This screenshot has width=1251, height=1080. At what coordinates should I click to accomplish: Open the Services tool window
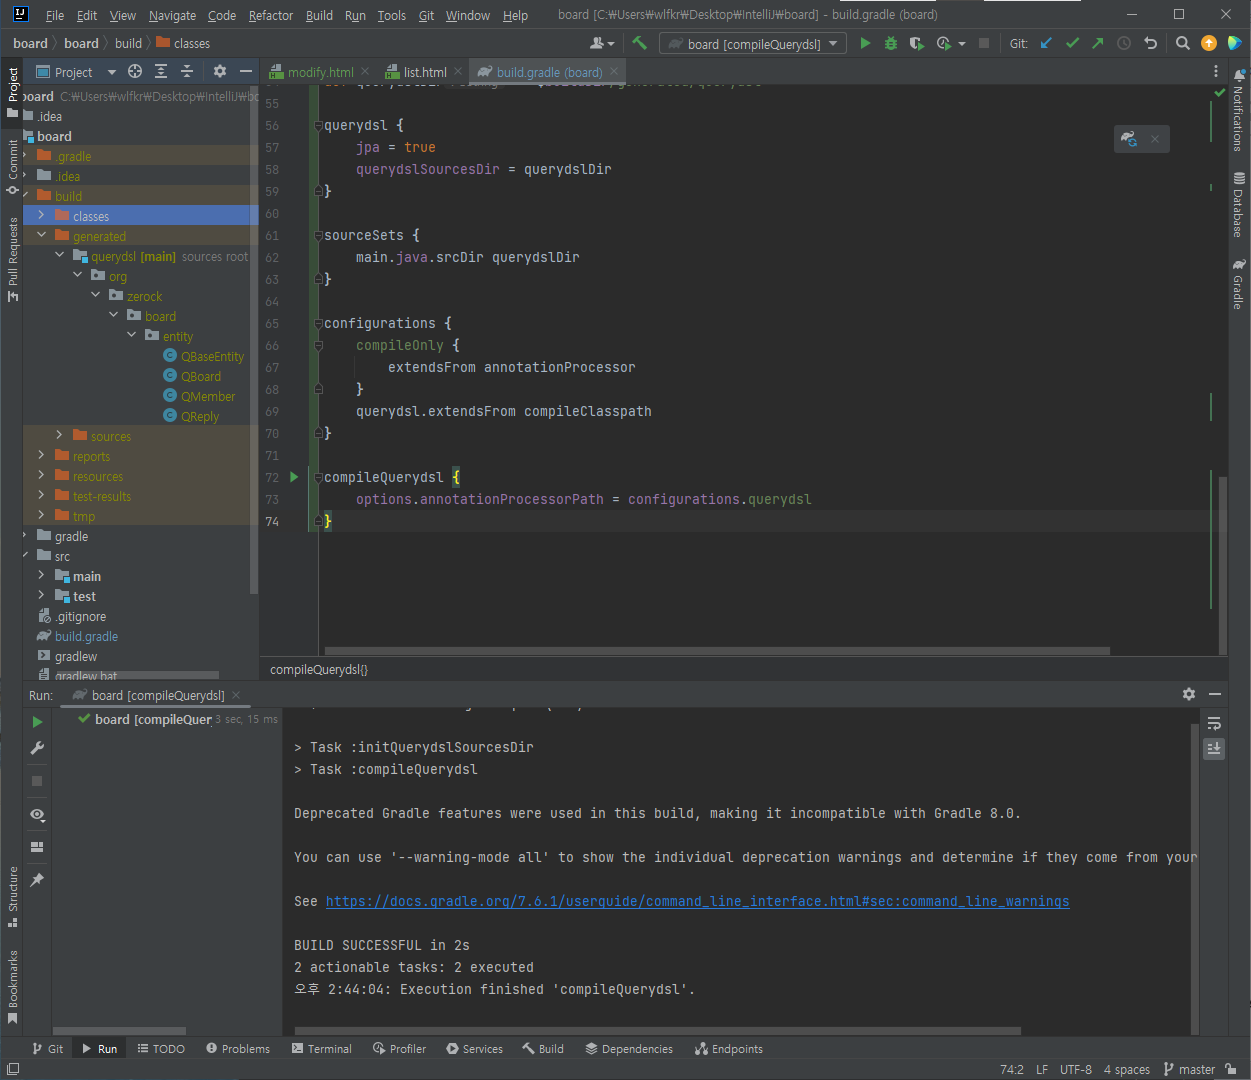[474, 1049]
